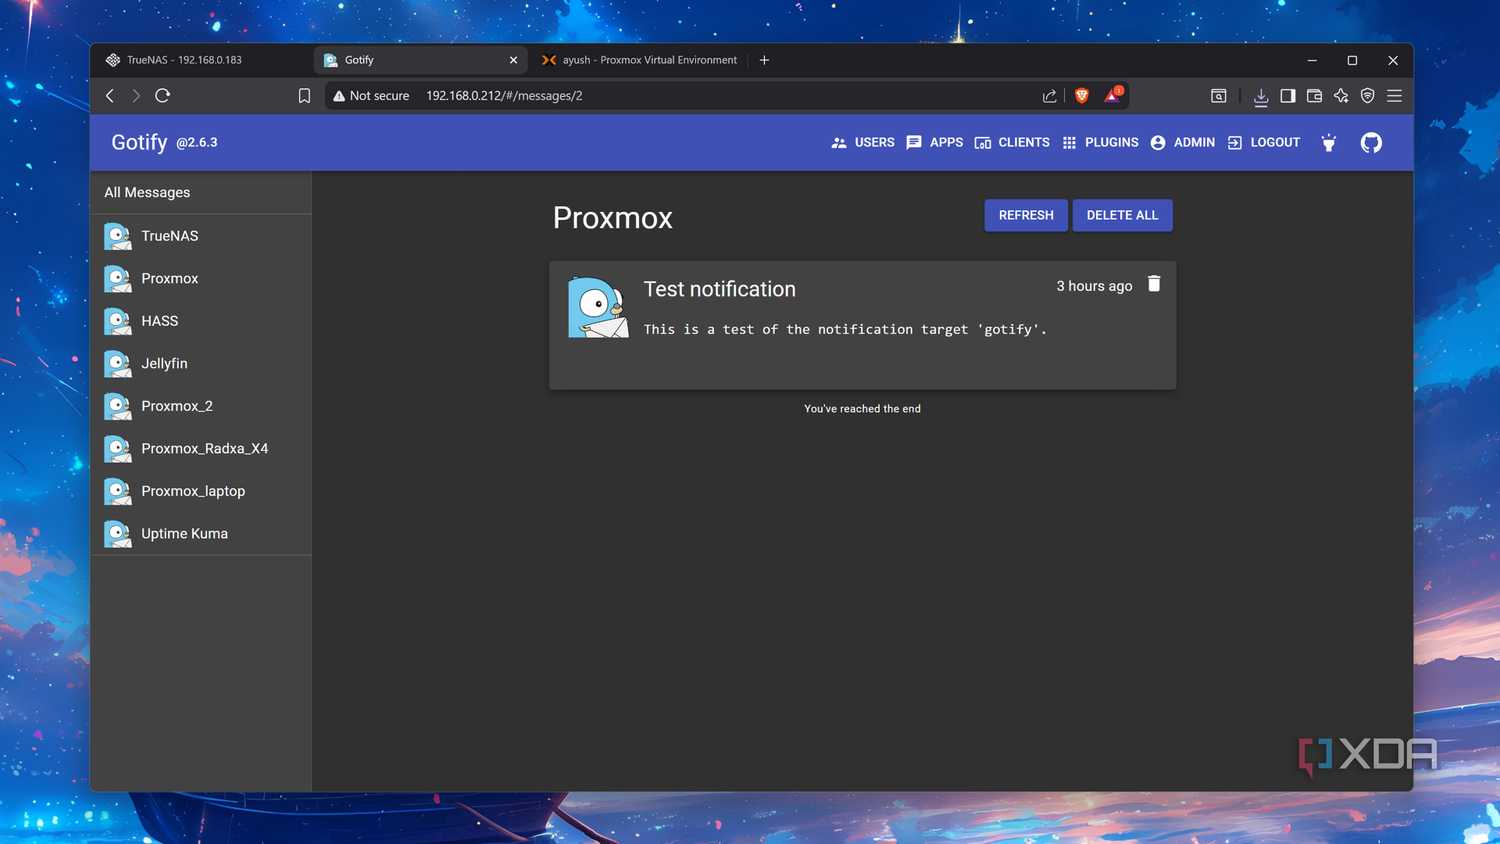Click the share page icon in address bar
The height and width of the screenshot is (844, 1500).
tap(1049, 96)
